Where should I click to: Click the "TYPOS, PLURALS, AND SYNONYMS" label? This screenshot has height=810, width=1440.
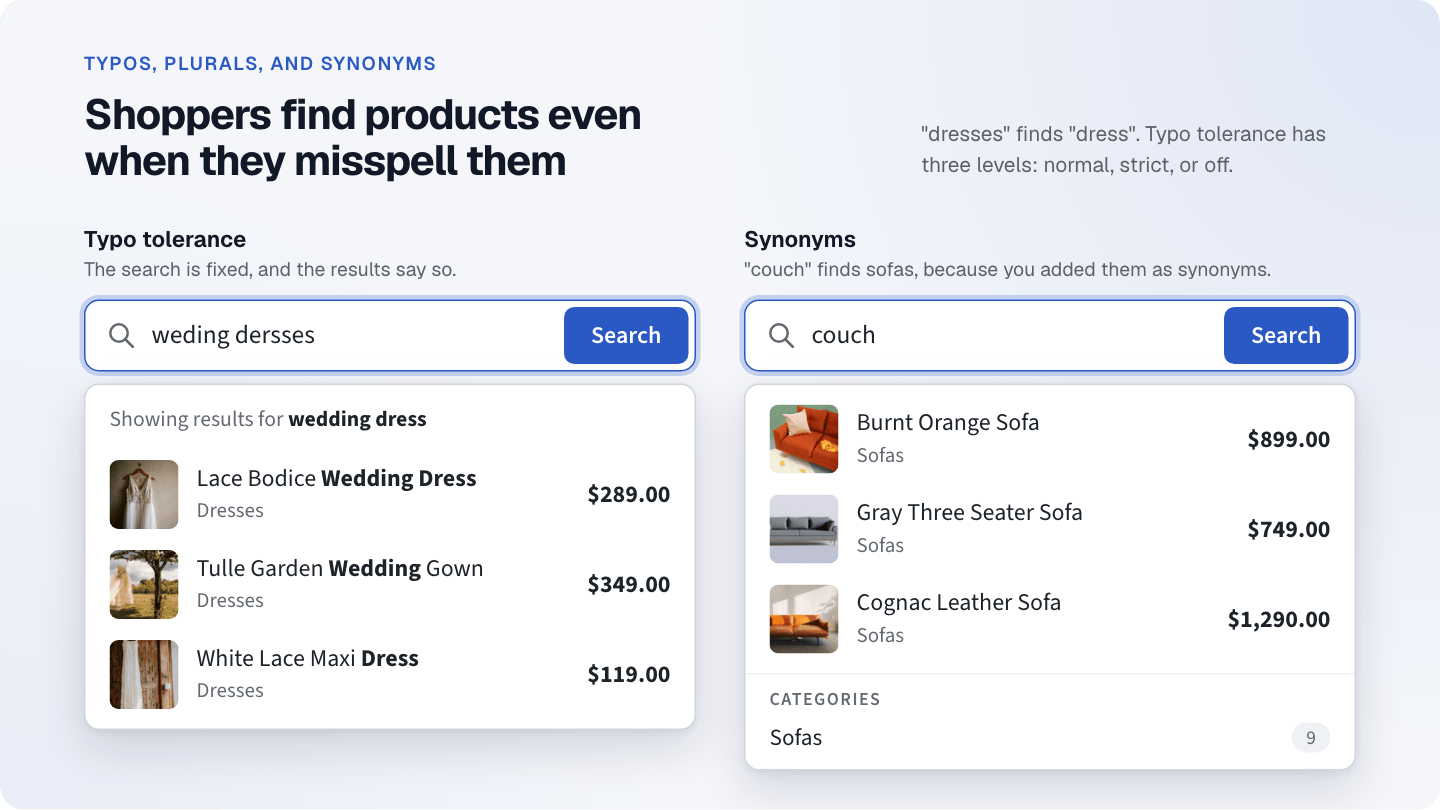tap(260, 64)
